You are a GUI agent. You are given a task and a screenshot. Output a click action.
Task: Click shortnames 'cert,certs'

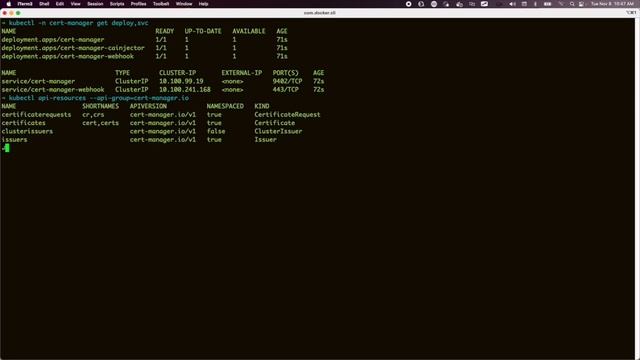pyautogui.click(x=100, y=123)
